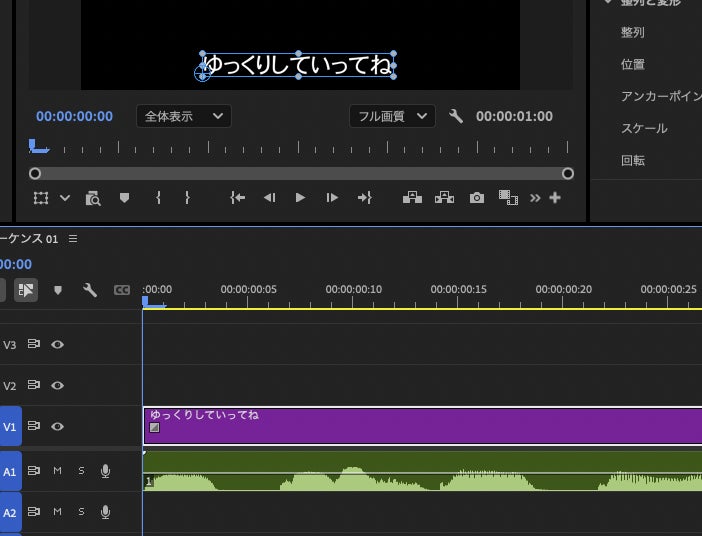Open the フル画質 playback resolution dropdown
The image size is (702, 536).
tap(392, 116)
